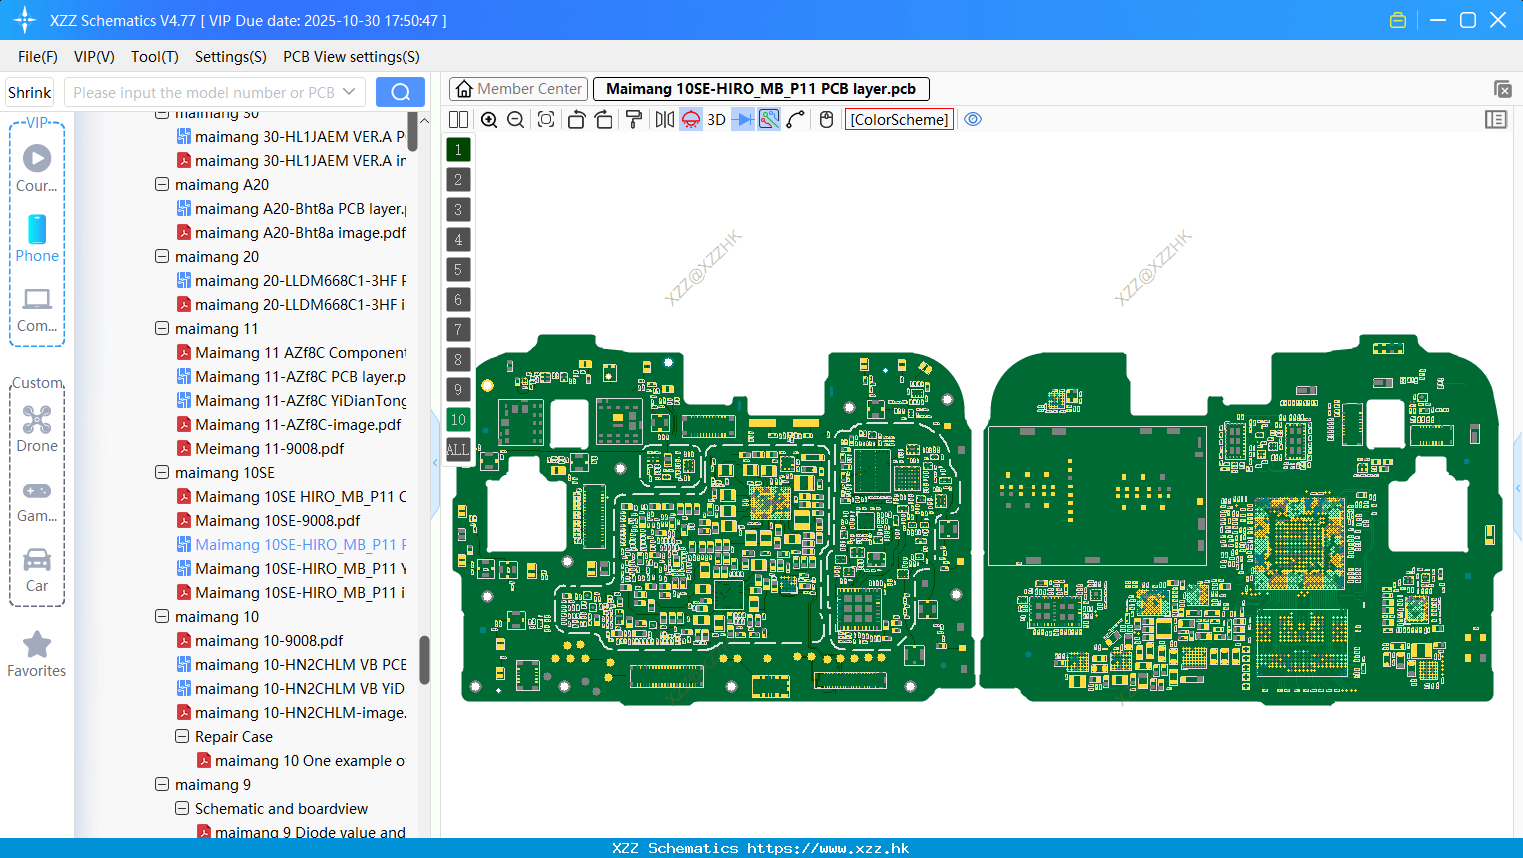Click the tab windows icon in the top right
This screenshot has height=858, width=1523.
[x=1502, y=89]
